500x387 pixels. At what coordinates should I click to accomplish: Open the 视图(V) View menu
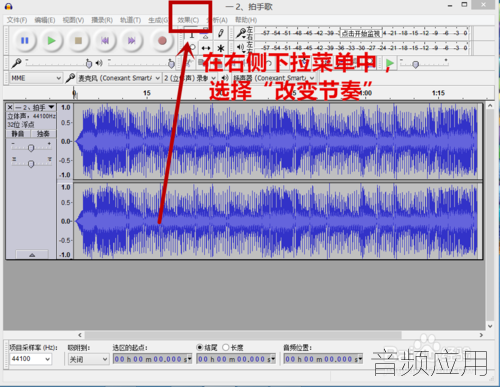(73, 20)
